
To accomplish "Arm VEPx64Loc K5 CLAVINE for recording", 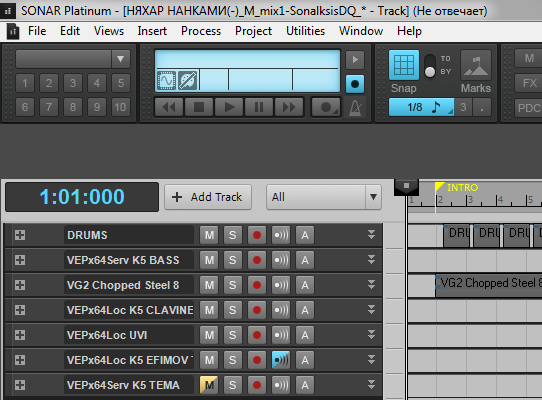I will pos(257,310).
